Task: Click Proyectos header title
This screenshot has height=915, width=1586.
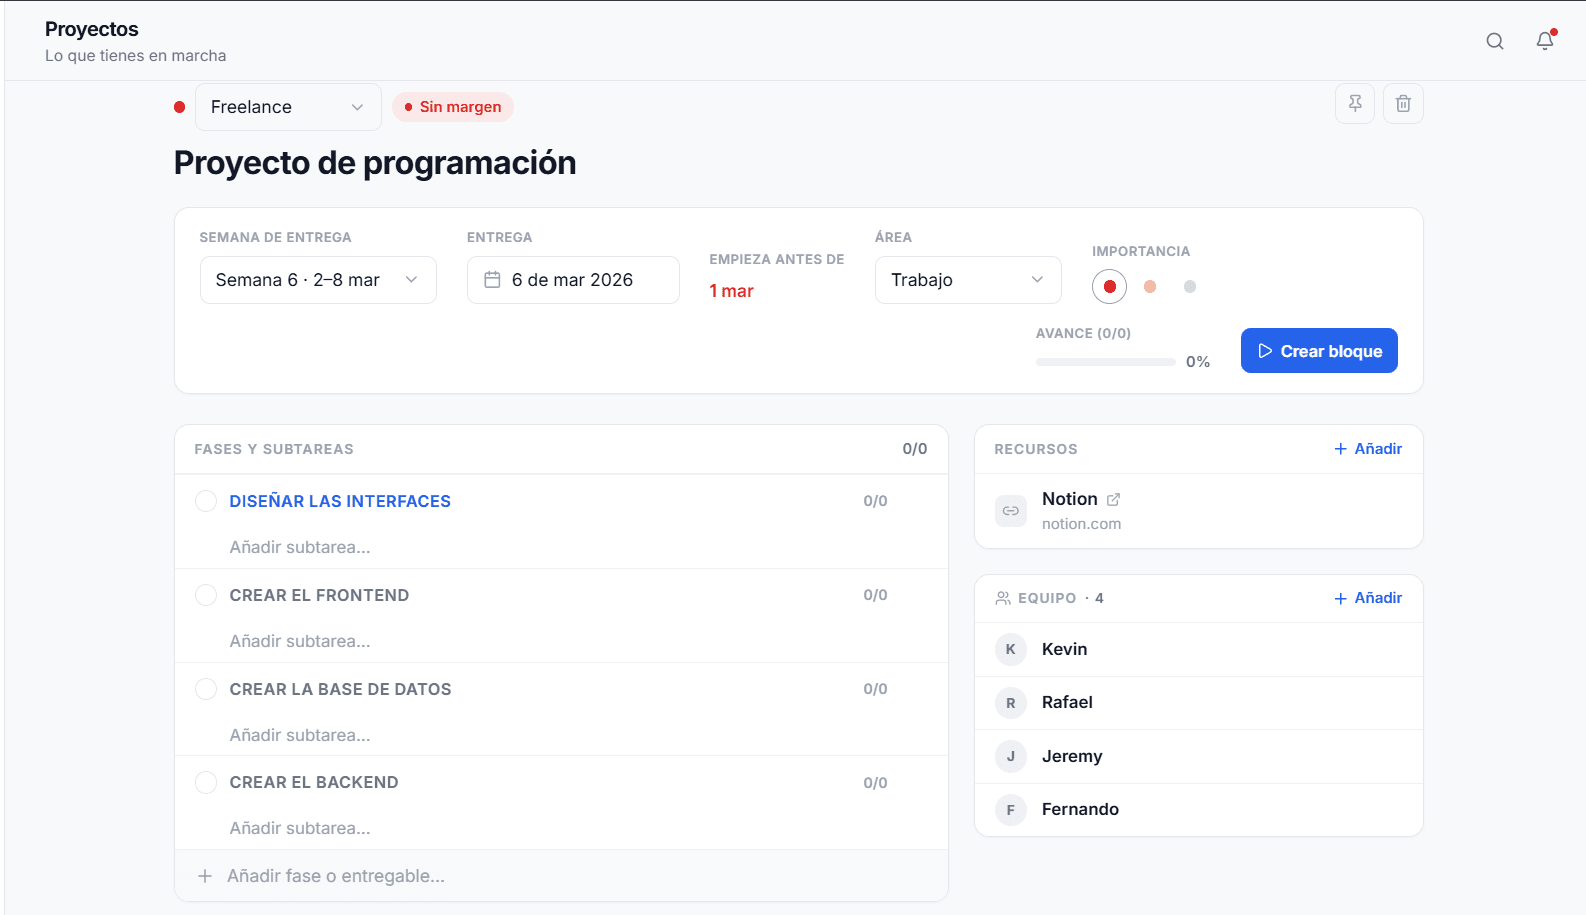Action: (92, 29)
